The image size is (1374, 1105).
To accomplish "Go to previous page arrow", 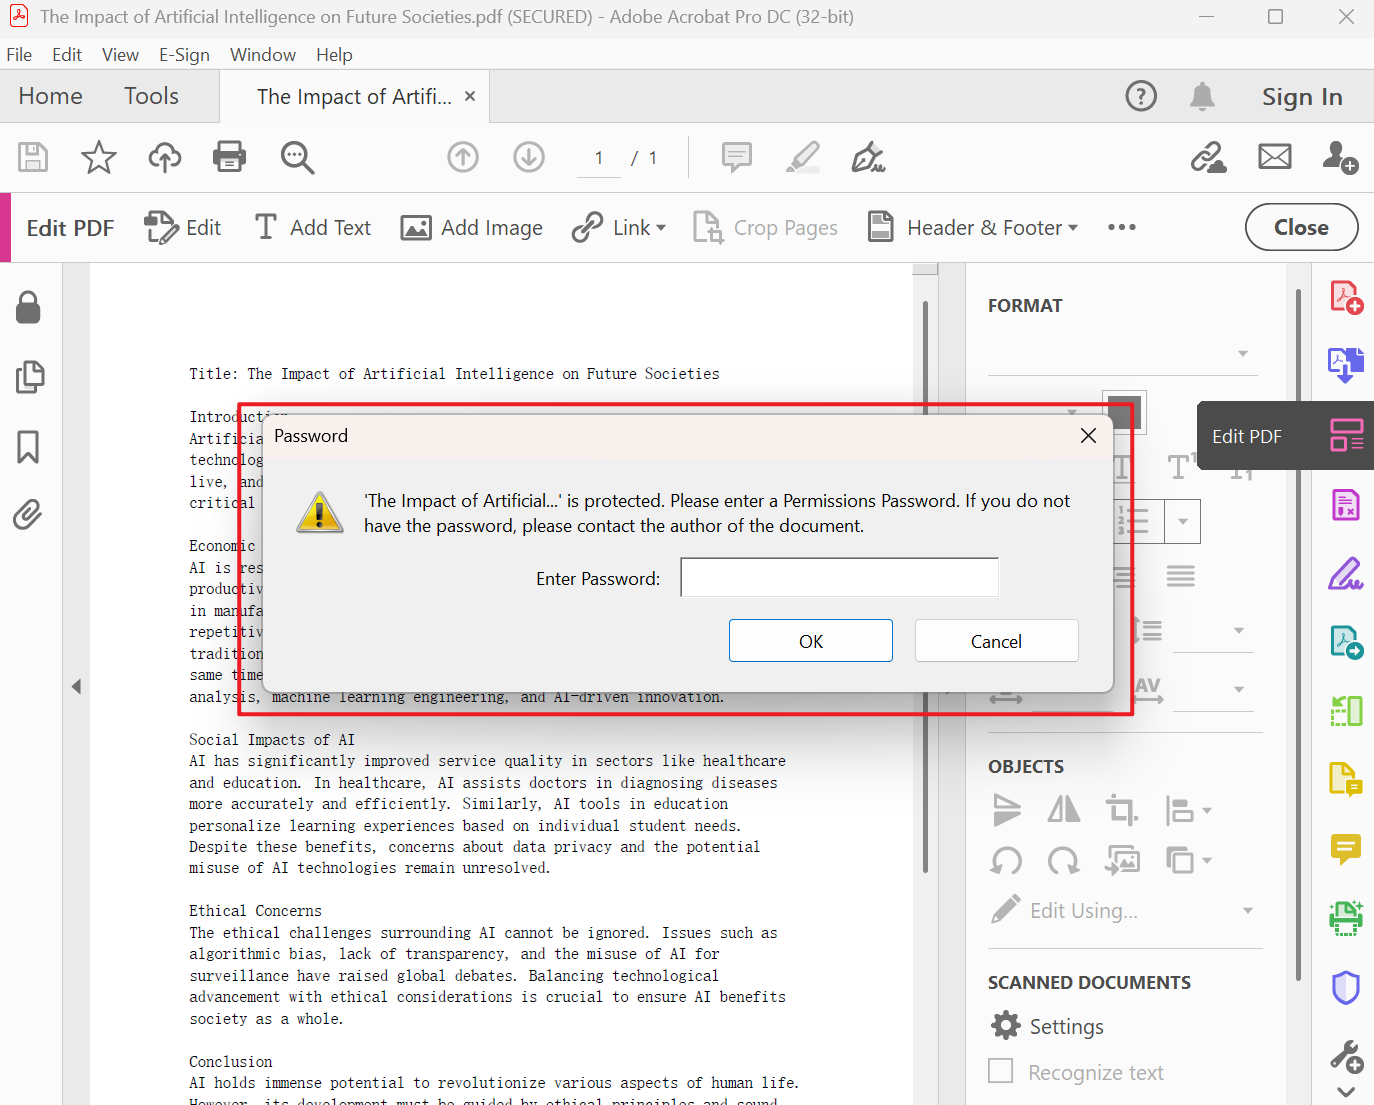I will [463, 157].
